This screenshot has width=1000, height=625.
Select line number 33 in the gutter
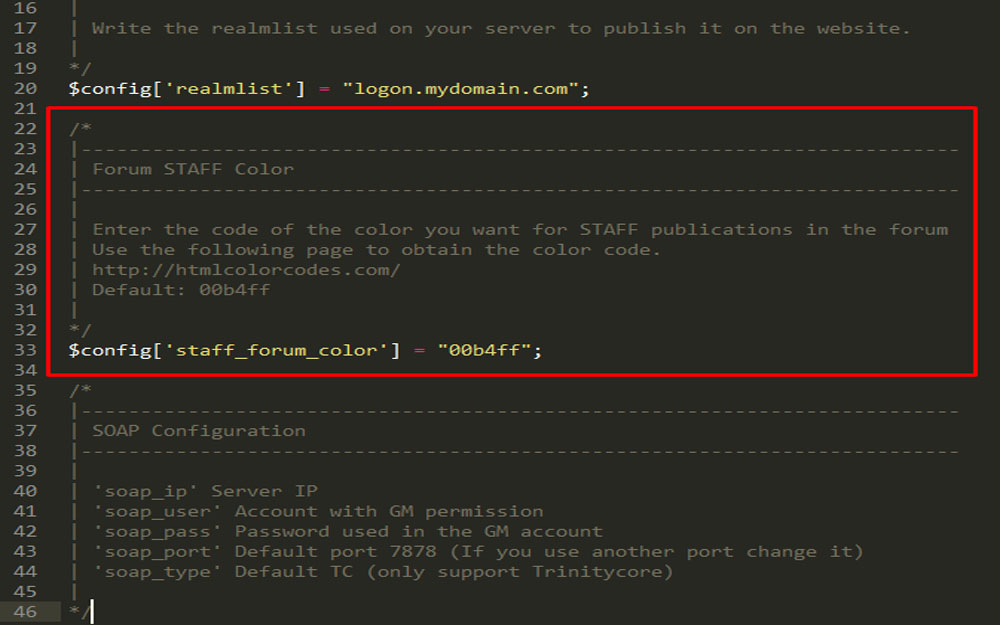[25, 351]
